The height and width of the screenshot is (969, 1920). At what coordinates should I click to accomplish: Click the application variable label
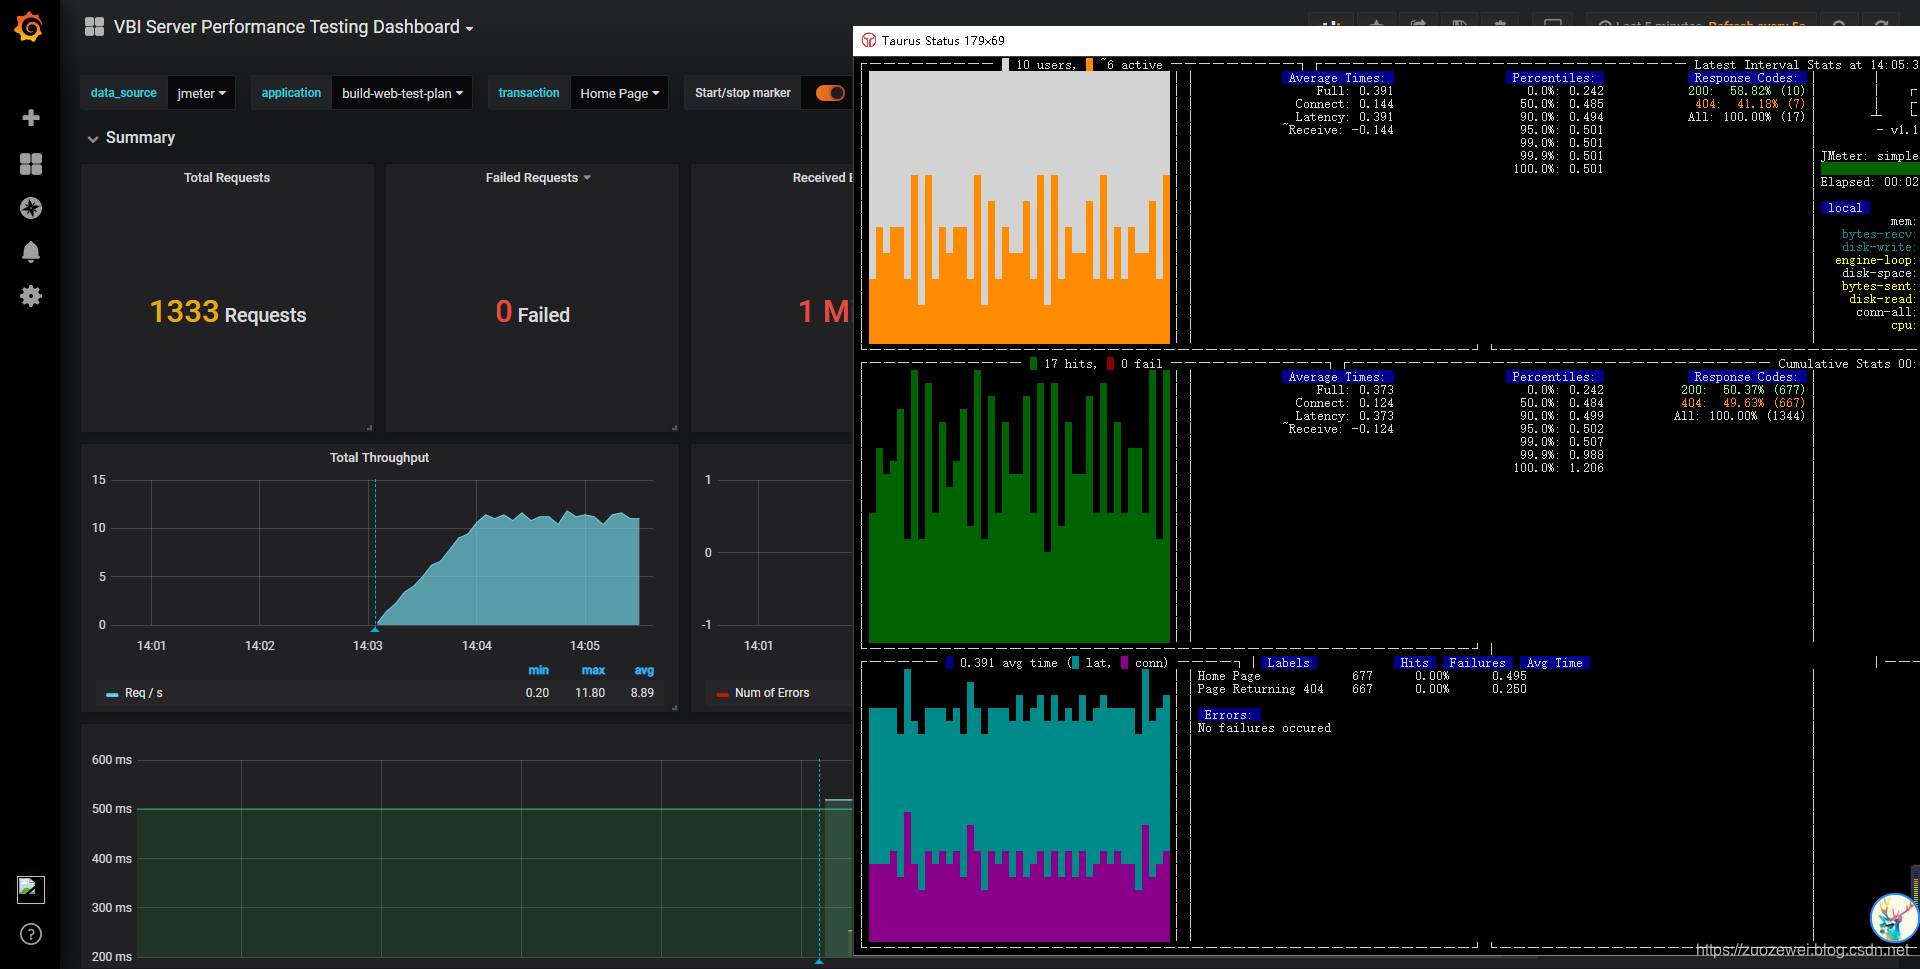[x=291, y=93]
